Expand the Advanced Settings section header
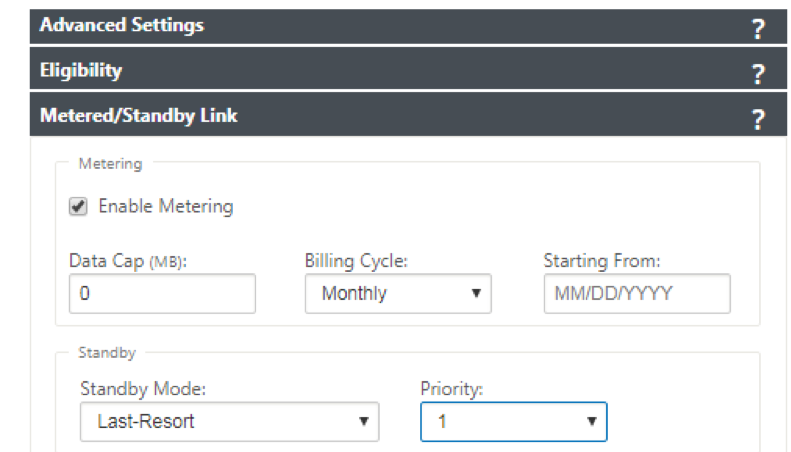The image size is (791, 452). [x=408, y=26]
